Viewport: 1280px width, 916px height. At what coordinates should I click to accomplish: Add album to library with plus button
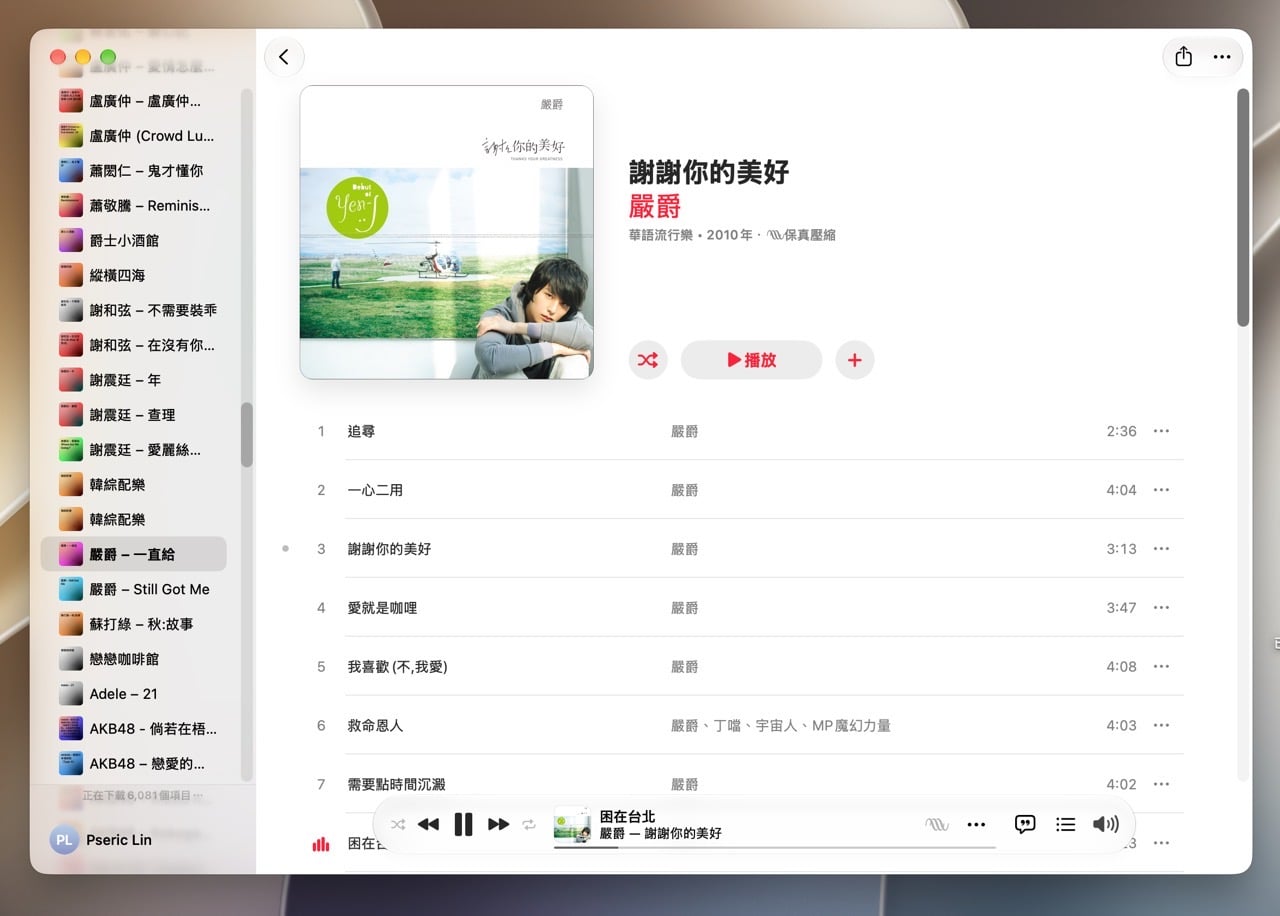pos(854,360)
